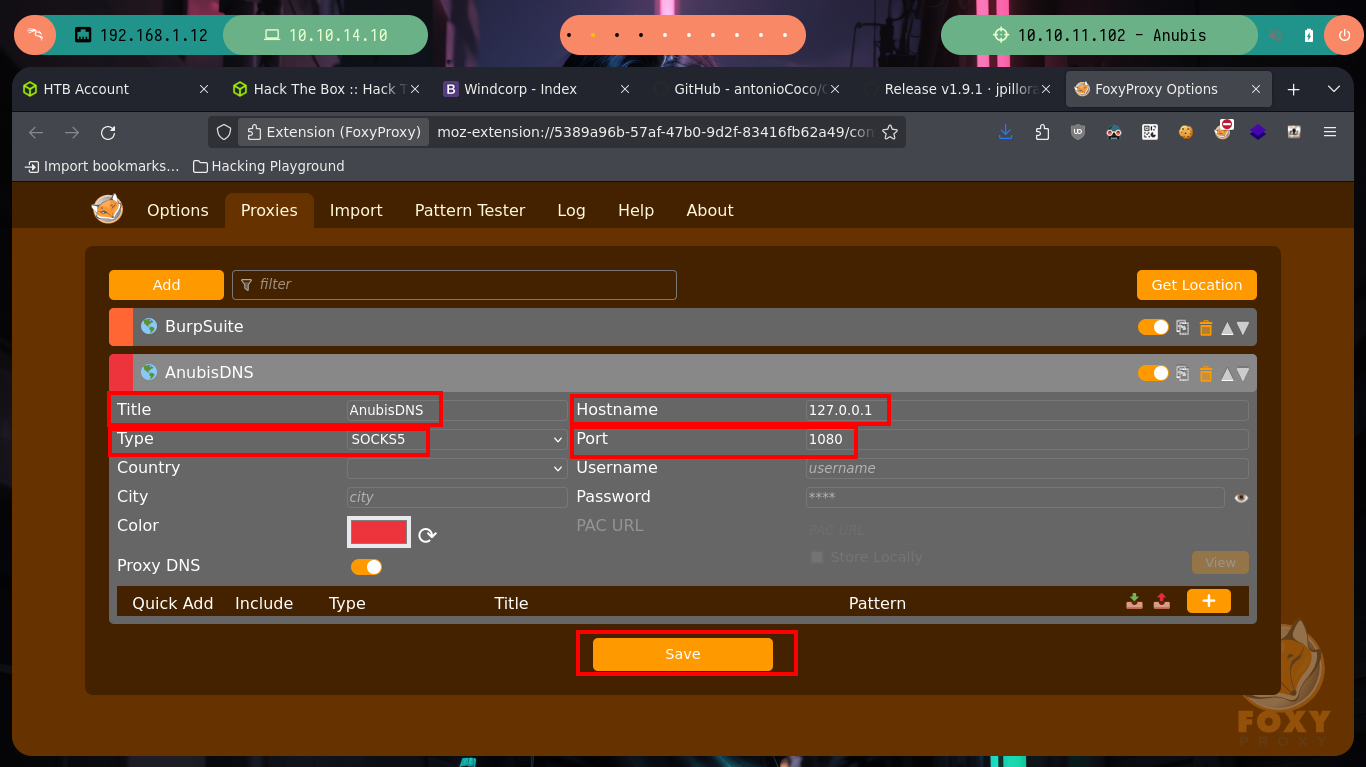Open list all tabs chevron

[x=1333, y=89]
